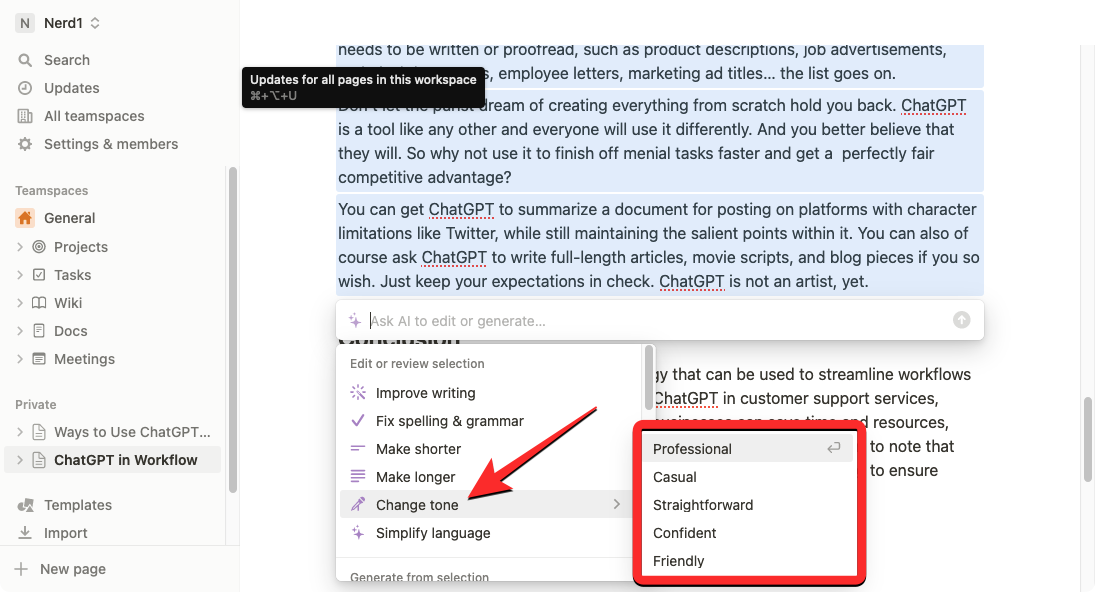Click the Search label in sidebar
Screen dimensions: 1095x592
click(x=67, y=60)
